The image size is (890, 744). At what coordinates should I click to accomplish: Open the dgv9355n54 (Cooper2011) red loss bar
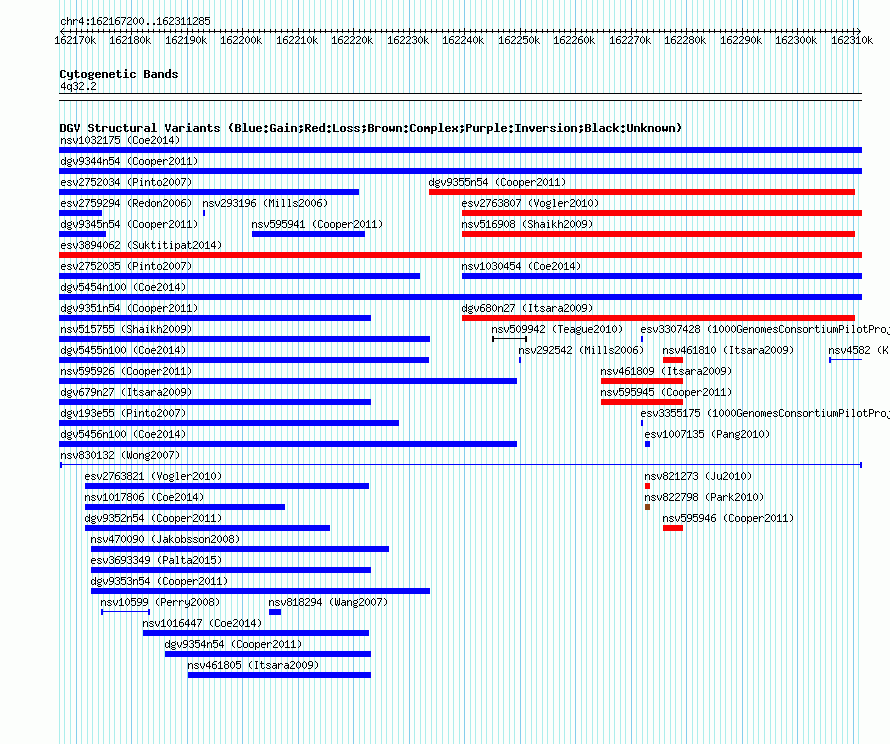(642, 192)
